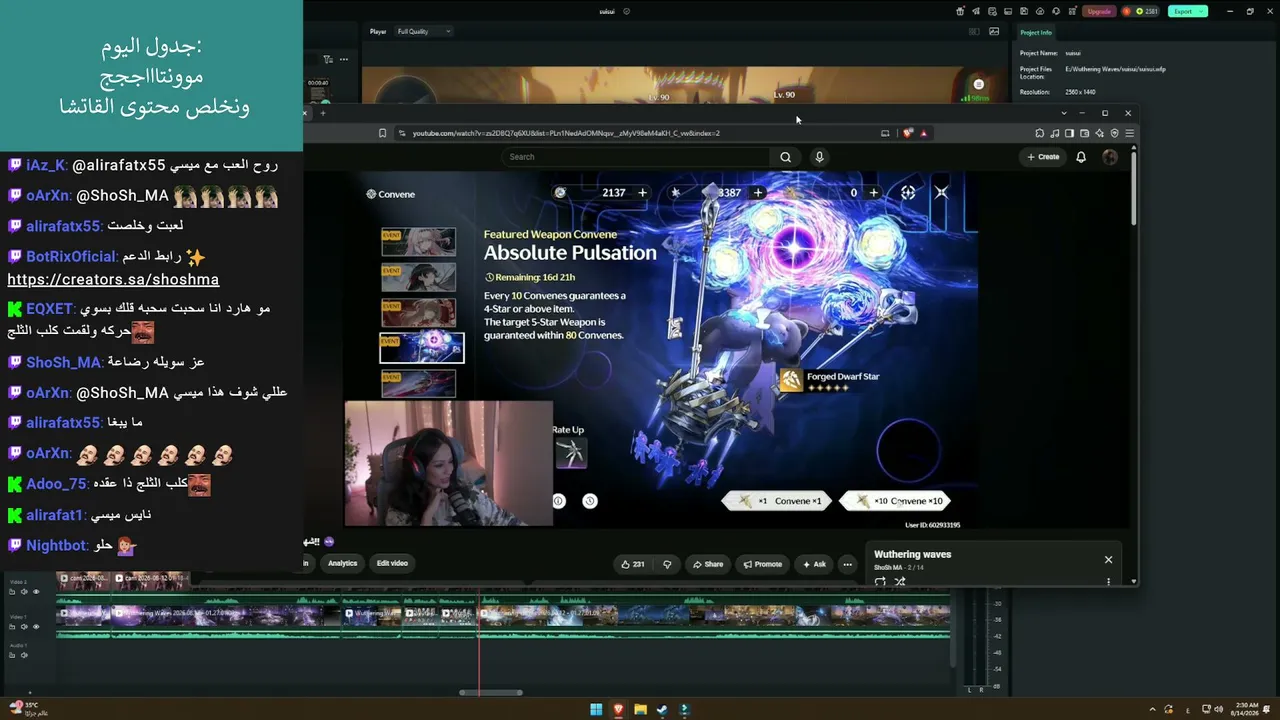The width and height of the screenshot is (1280, 720).
Task: Click the Wuthering waves playlist title
Action: (912, 554)
